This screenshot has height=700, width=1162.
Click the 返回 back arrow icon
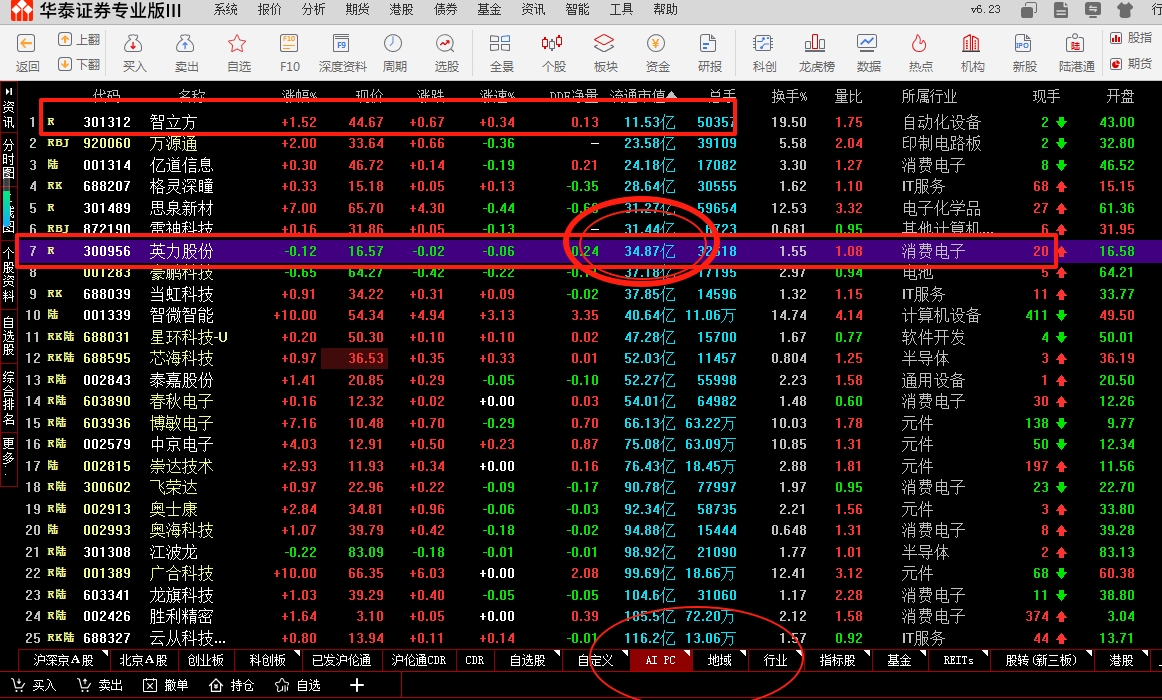pos(26,44)
